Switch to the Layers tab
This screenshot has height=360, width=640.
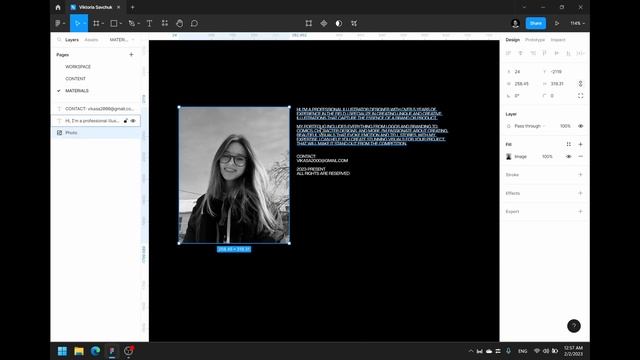coord(72,40)
